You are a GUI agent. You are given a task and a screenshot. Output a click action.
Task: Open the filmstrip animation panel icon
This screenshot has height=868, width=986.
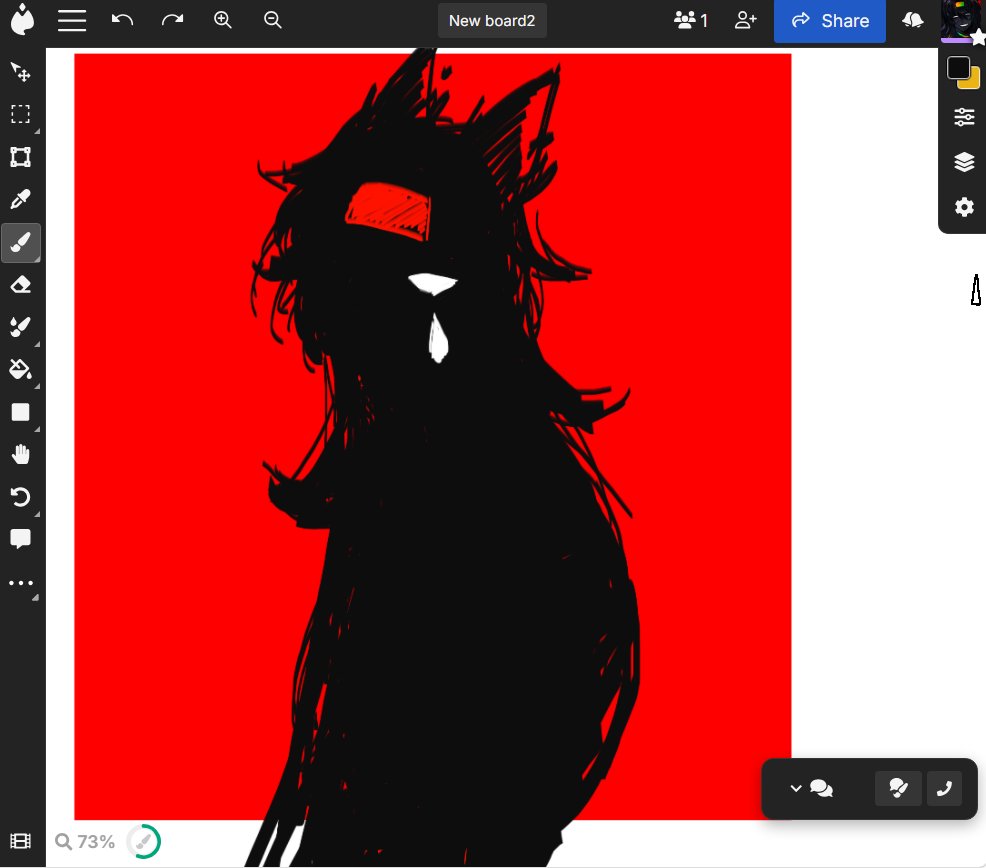[x=21, y=841]
